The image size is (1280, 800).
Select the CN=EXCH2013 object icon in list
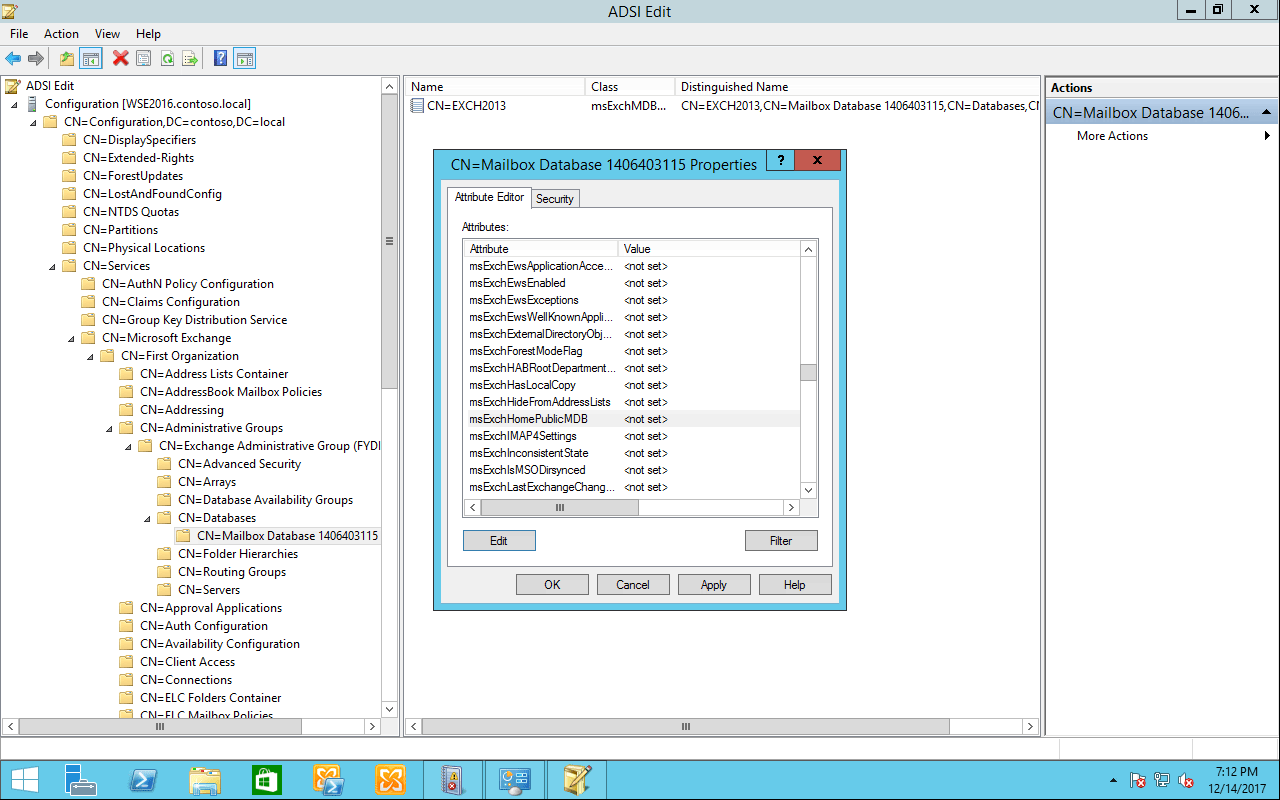[418, 106]
